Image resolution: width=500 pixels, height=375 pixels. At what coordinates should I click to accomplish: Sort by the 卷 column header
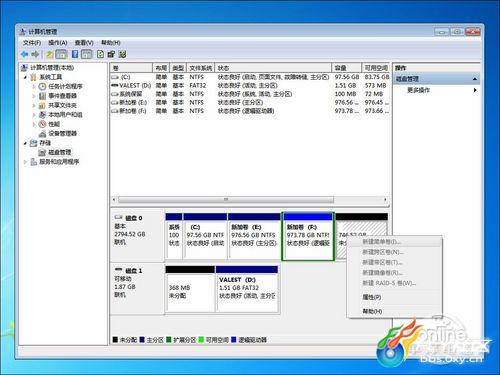point(132,68)
